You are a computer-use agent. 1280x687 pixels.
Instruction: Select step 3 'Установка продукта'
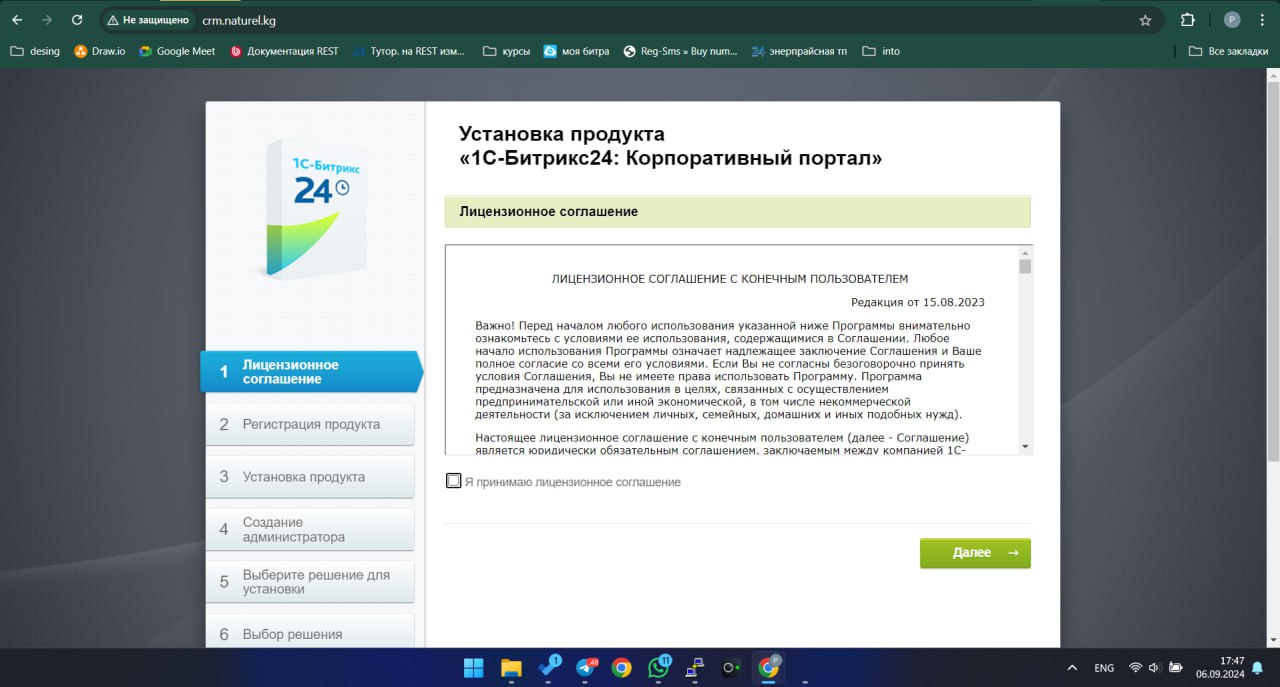pyautogui.click(x=310, y=477)
